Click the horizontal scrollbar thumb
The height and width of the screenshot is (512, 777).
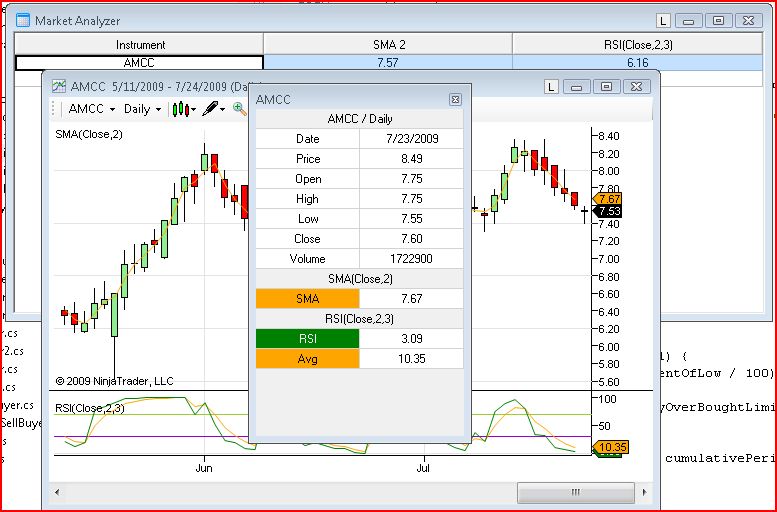point(576,492)
